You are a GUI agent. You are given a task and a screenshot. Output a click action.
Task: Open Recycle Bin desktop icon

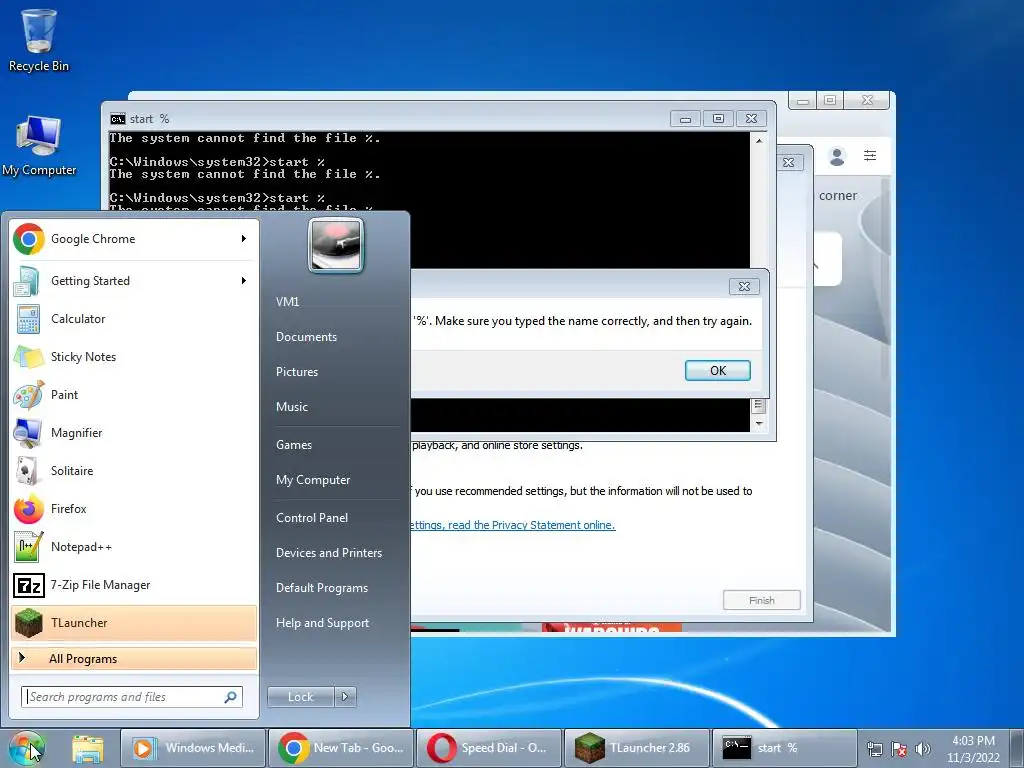[39, 40]
